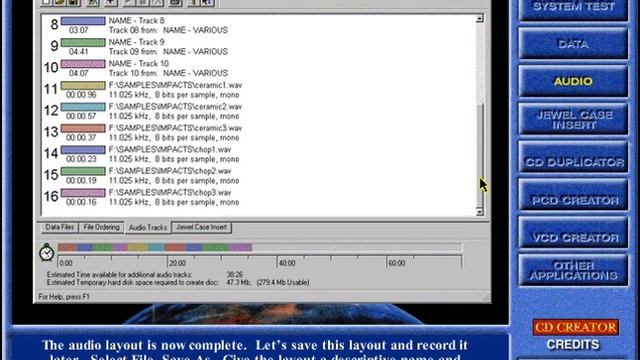
Task: Open the DATA section
Action: (573, 44)
